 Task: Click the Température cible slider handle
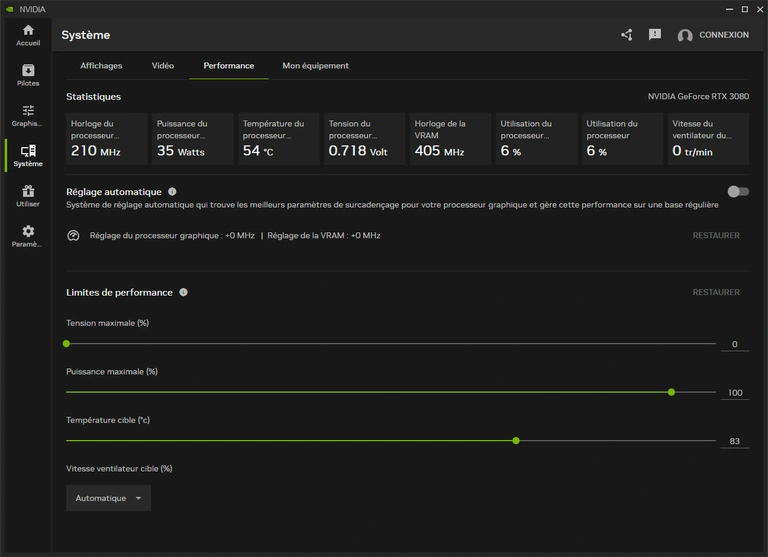[x=516, y=440]
